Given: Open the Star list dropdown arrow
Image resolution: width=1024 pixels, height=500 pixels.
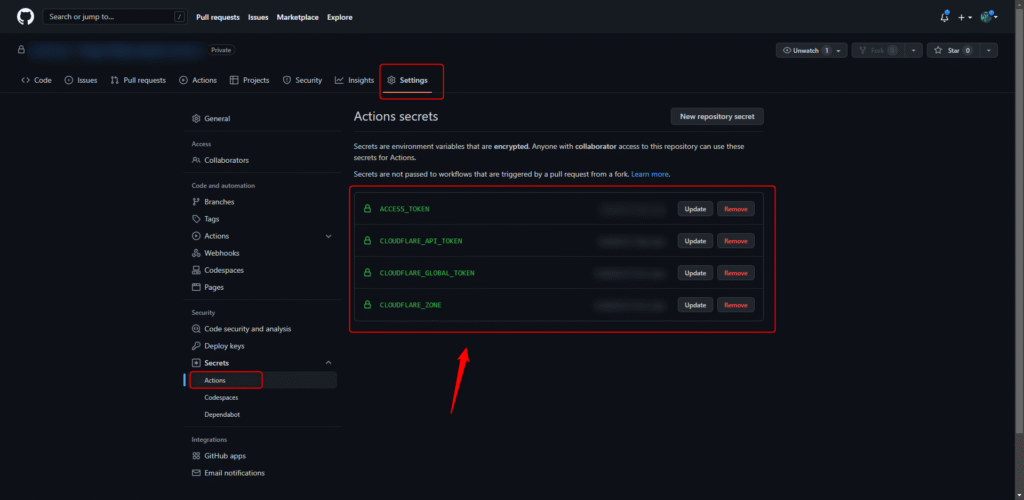Looking at the screenshot, I should (x=989, y=50).
